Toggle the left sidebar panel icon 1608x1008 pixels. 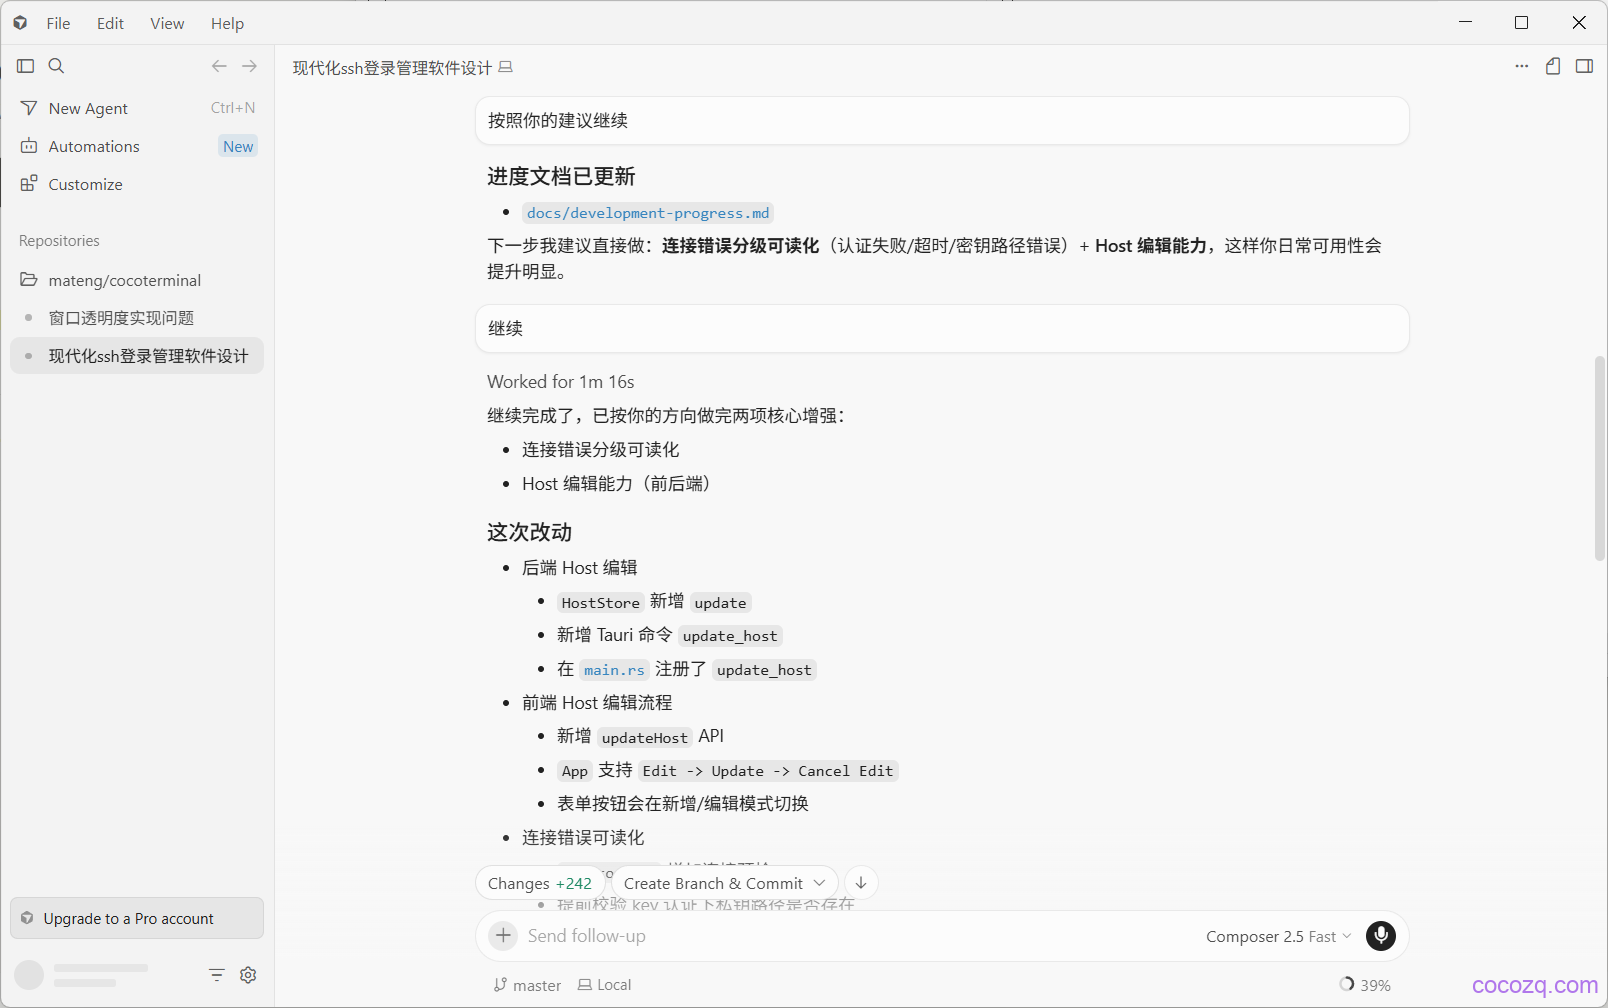26,66
